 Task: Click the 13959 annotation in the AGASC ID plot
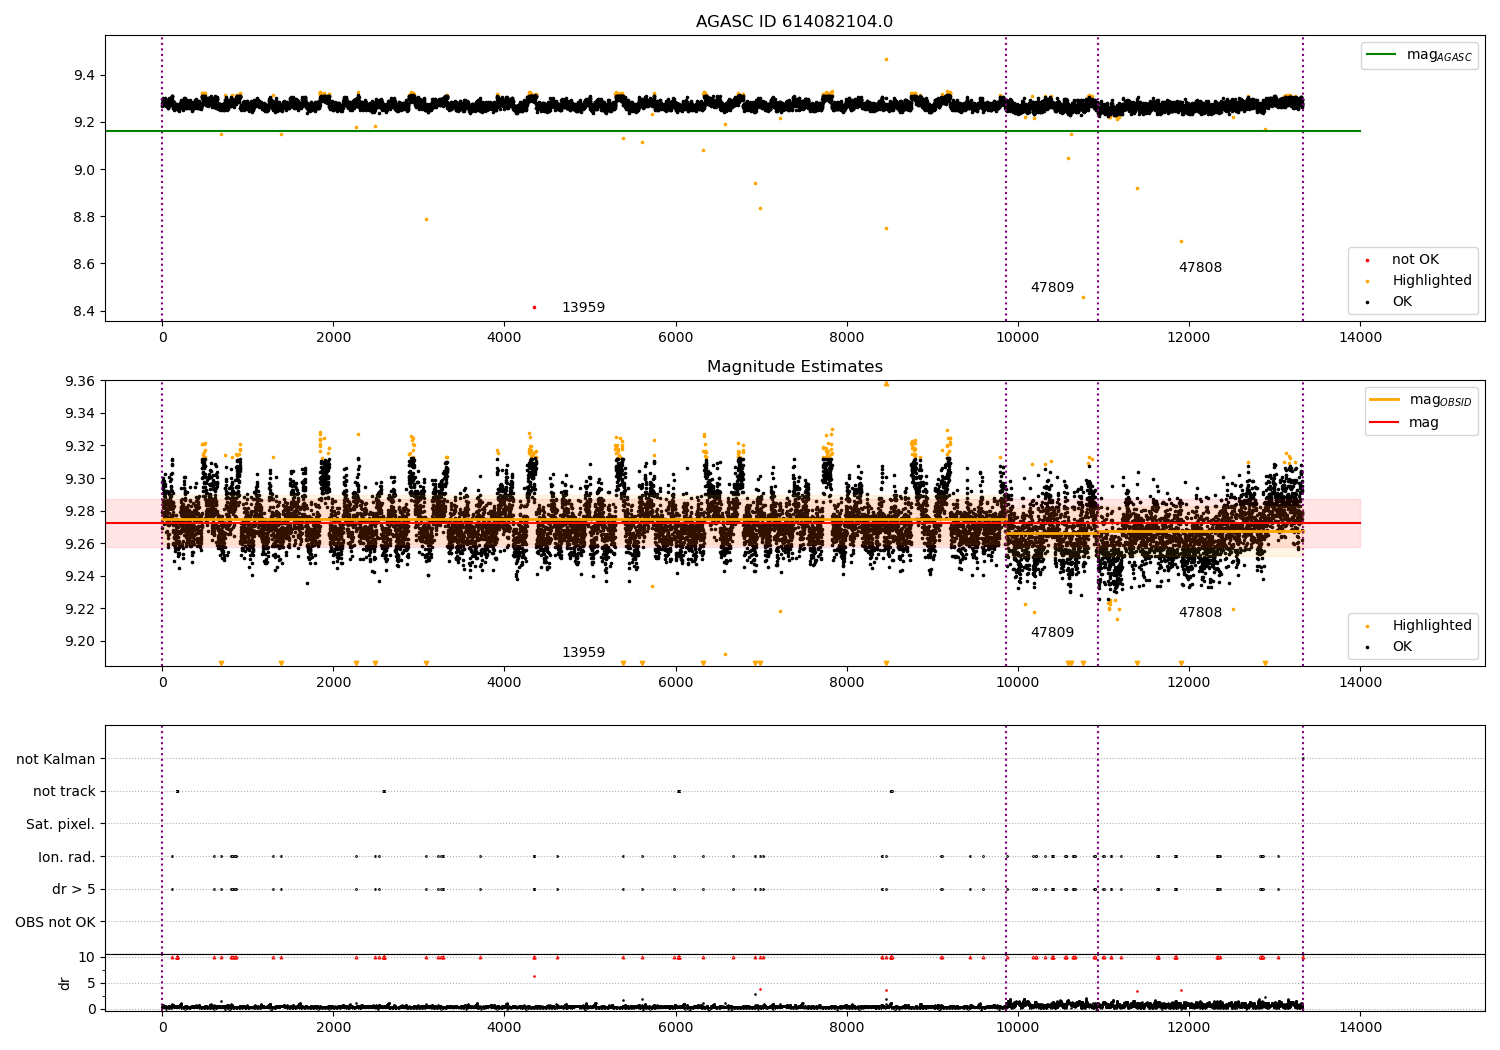click(x=583, y=308)
